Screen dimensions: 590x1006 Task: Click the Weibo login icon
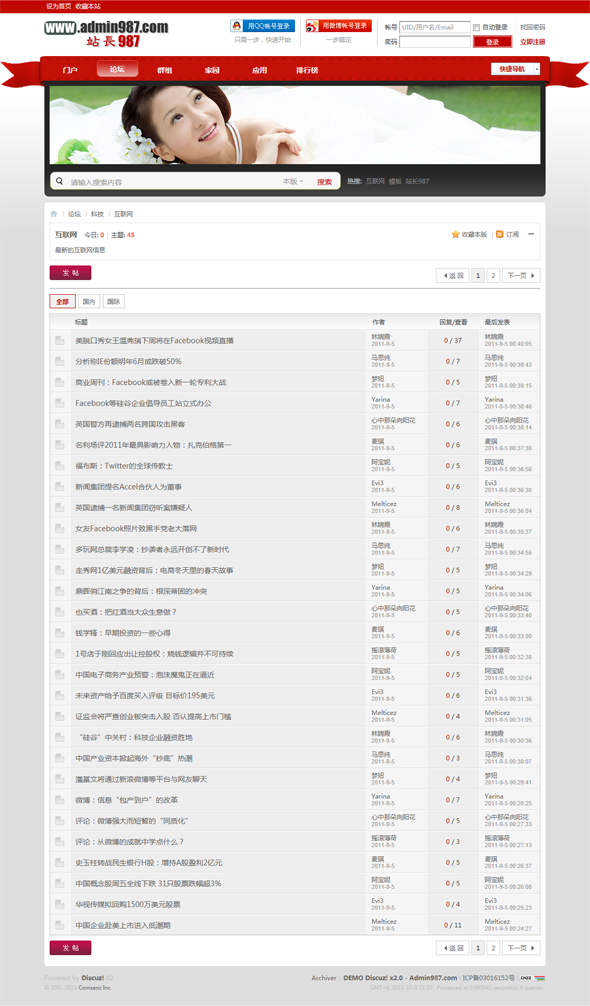pos(312,26)
